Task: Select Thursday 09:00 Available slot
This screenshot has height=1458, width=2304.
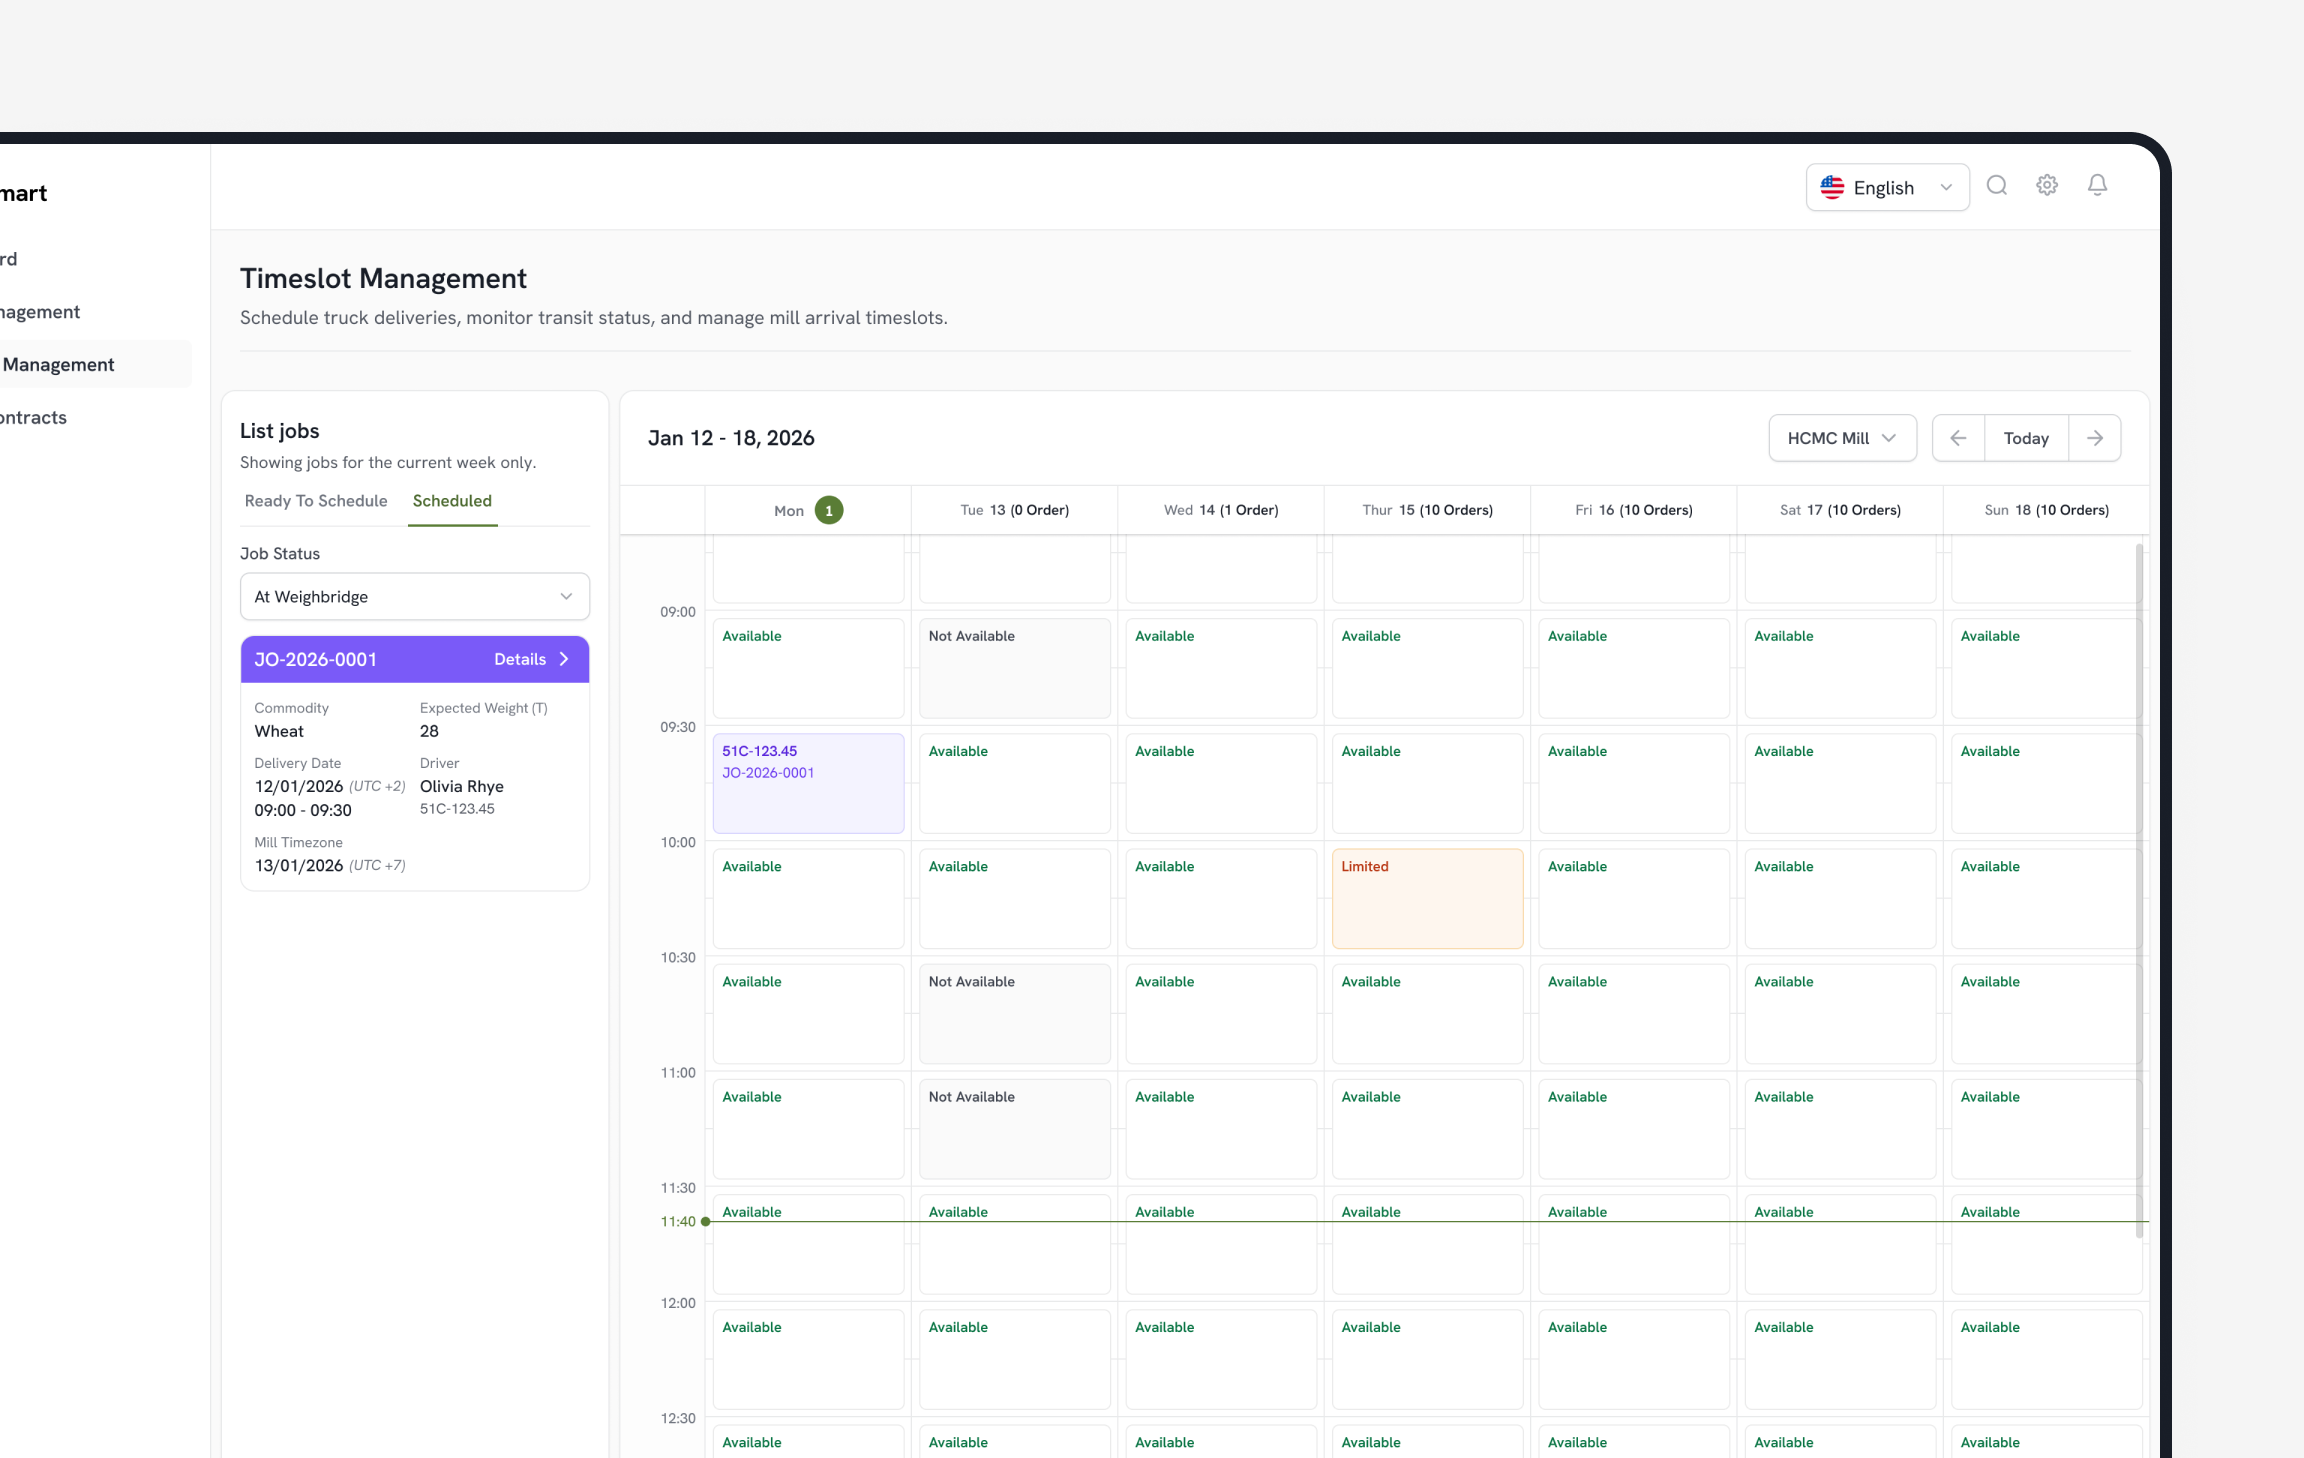Action: click(x=1427, y=668)
